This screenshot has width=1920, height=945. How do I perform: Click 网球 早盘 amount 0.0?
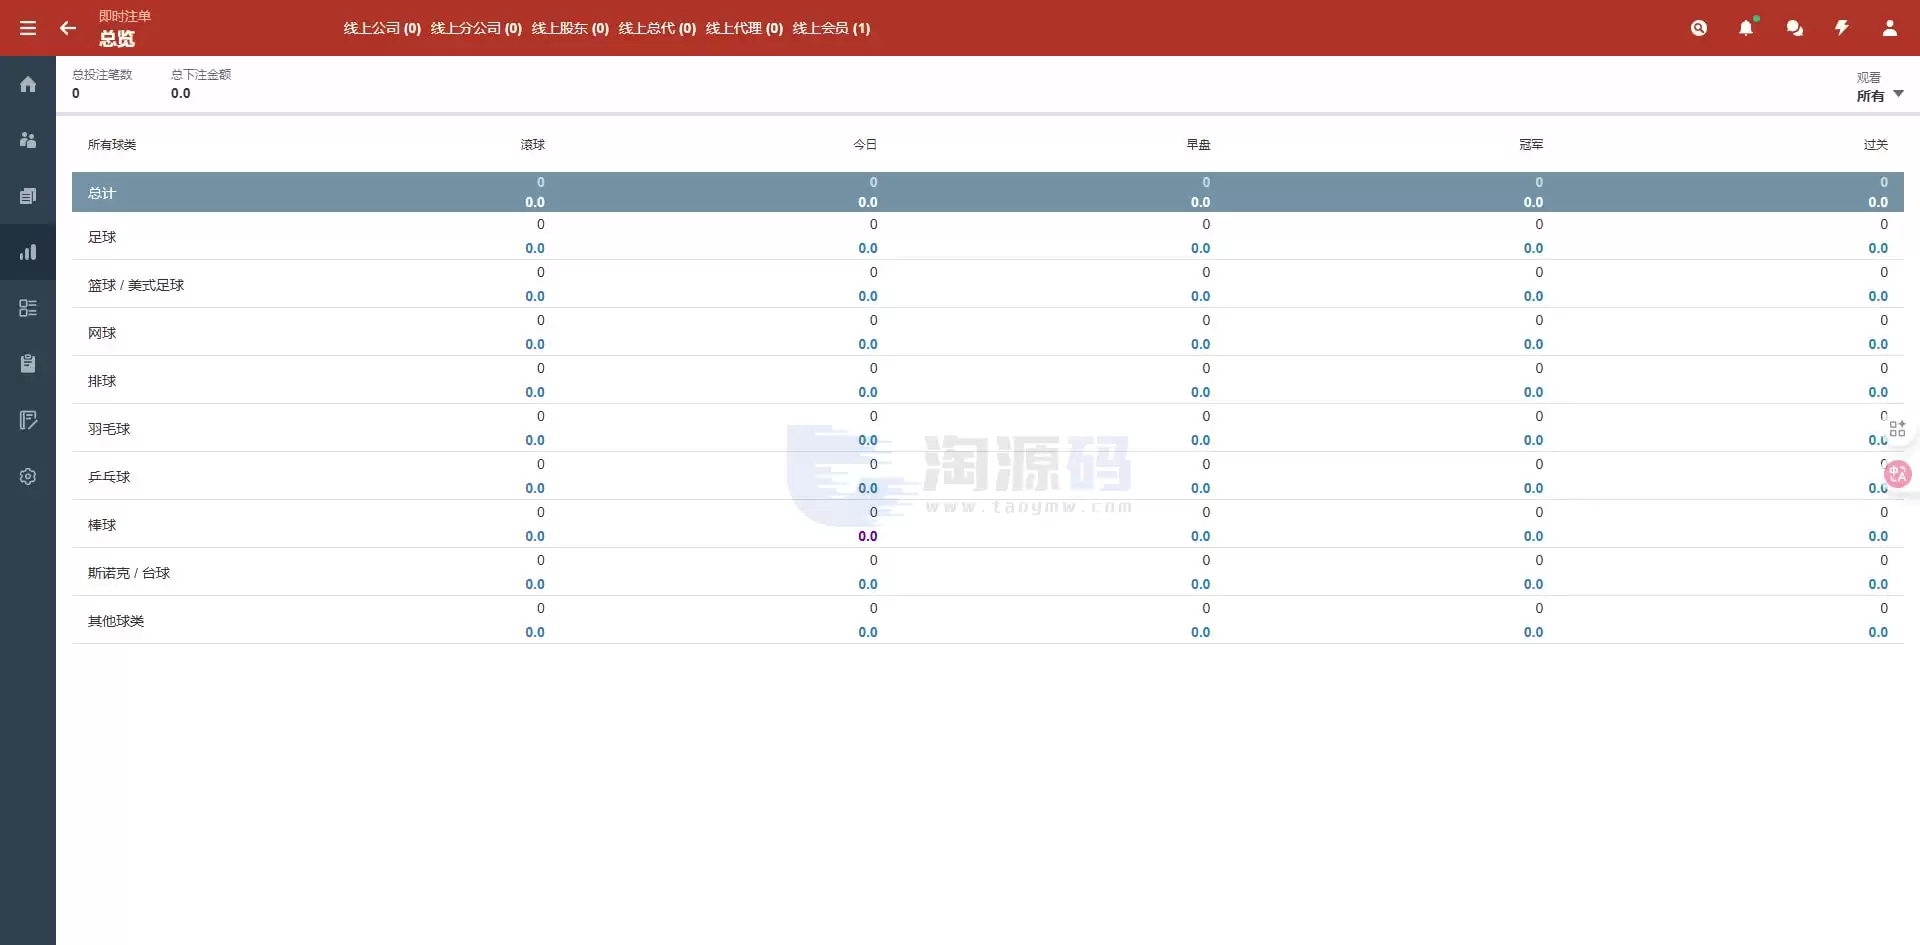point(1200,344)
